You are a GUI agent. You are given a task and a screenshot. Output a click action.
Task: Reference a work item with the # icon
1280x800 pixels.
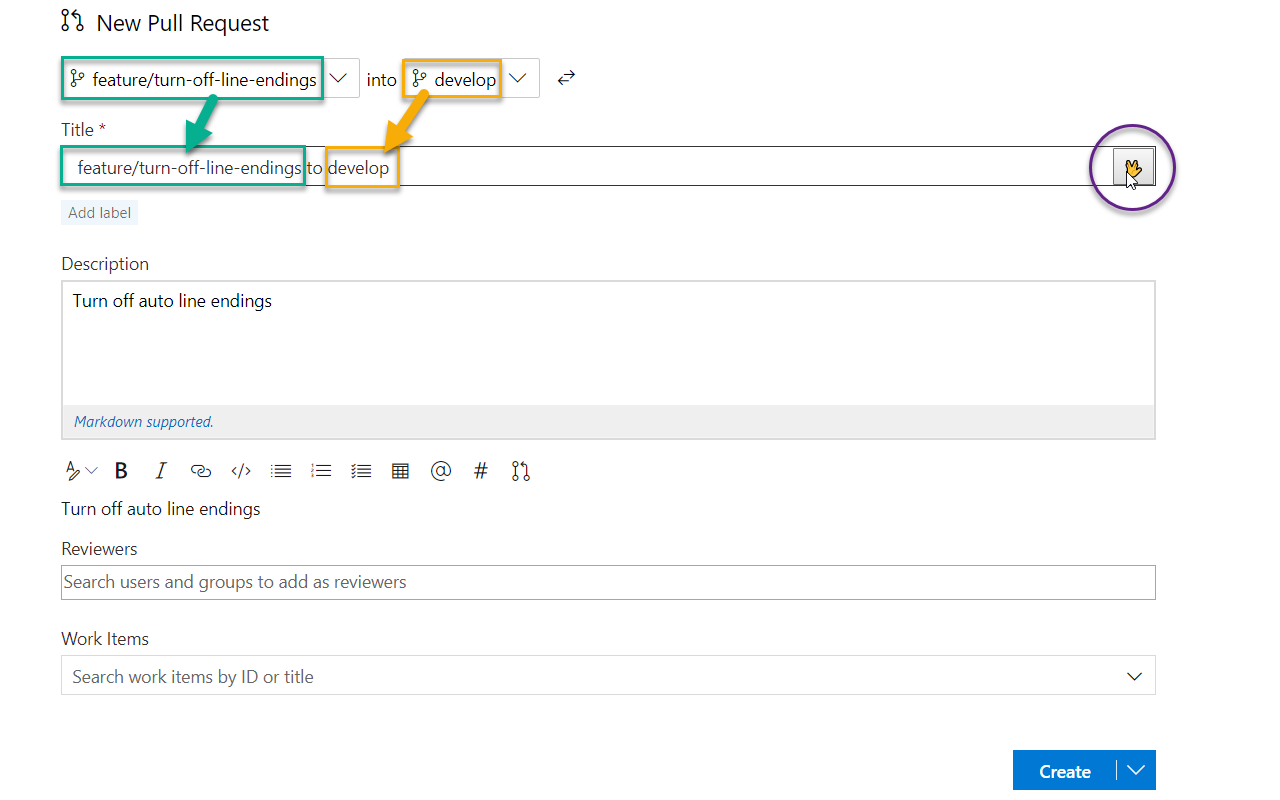[x=480, y=470]
